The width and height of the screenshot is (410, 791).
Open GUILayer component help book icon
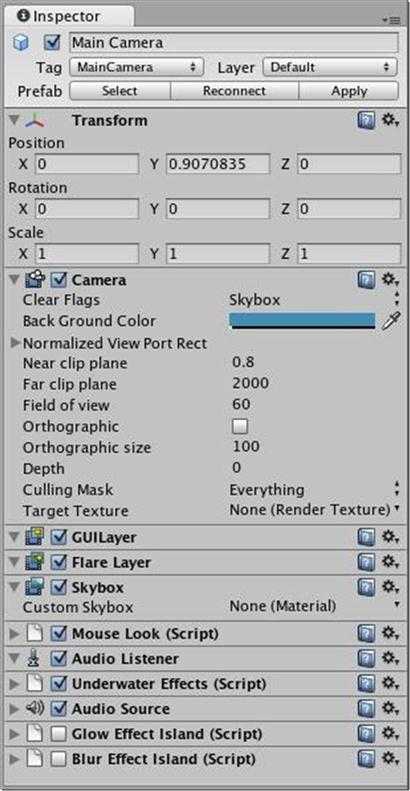point(367,538)
